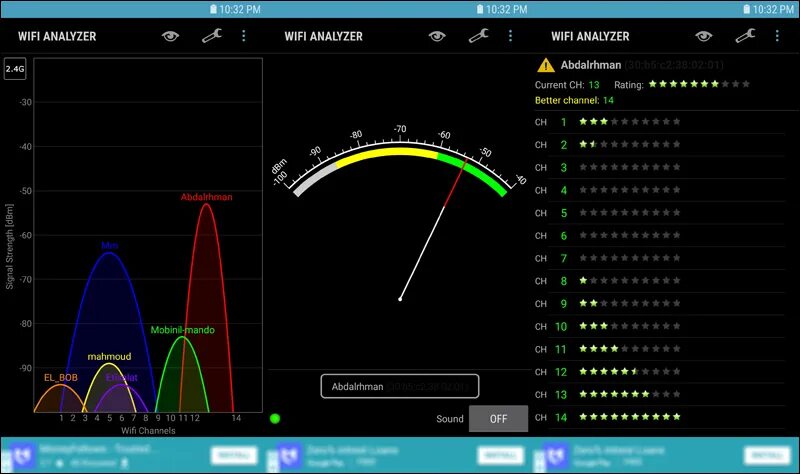Tap the Sound label beside the toggle
Image resolution: width=800 pixels, height=474 pixels.
point(449,419)
